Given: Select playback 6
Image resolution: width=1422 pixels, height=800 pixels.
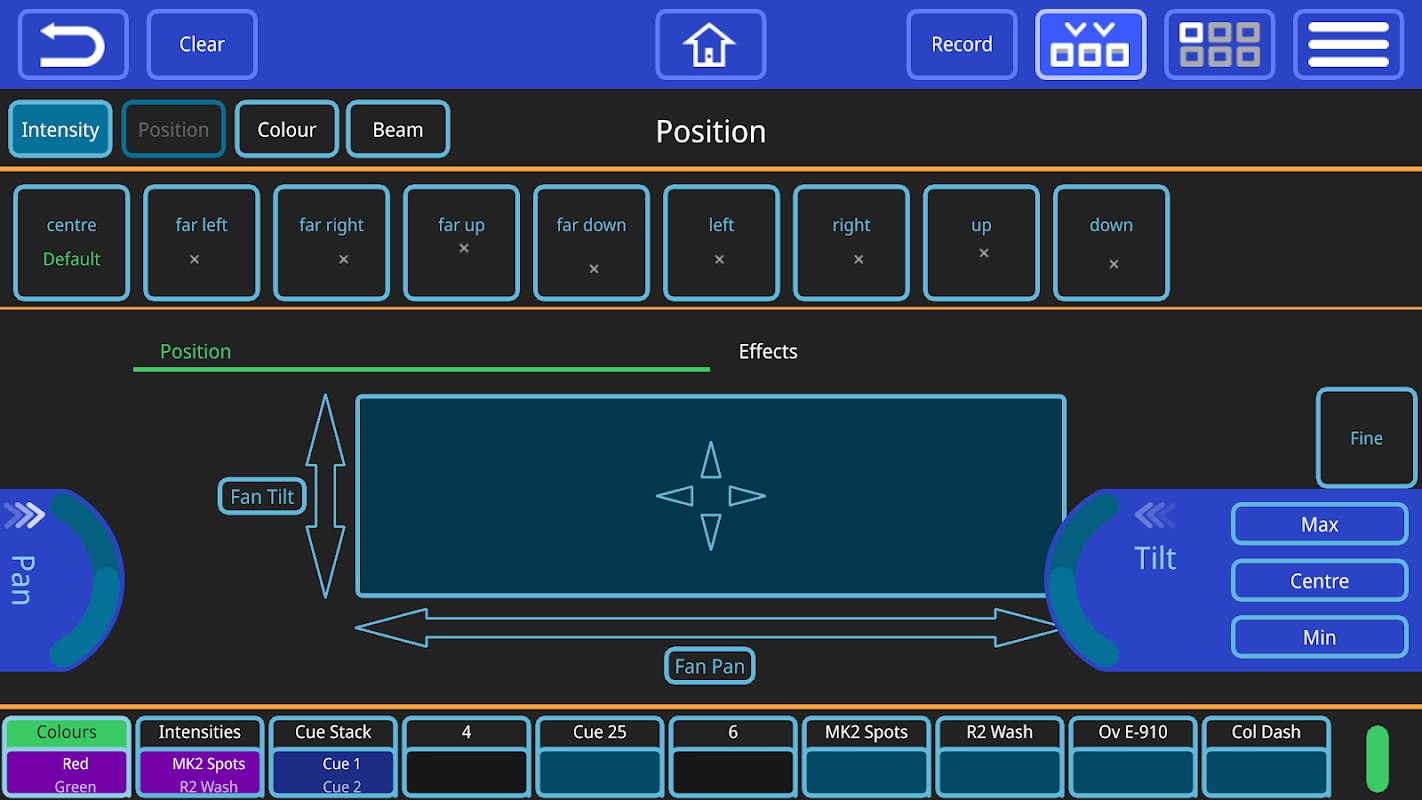Looking at the screenshot, I should [733, 757].
